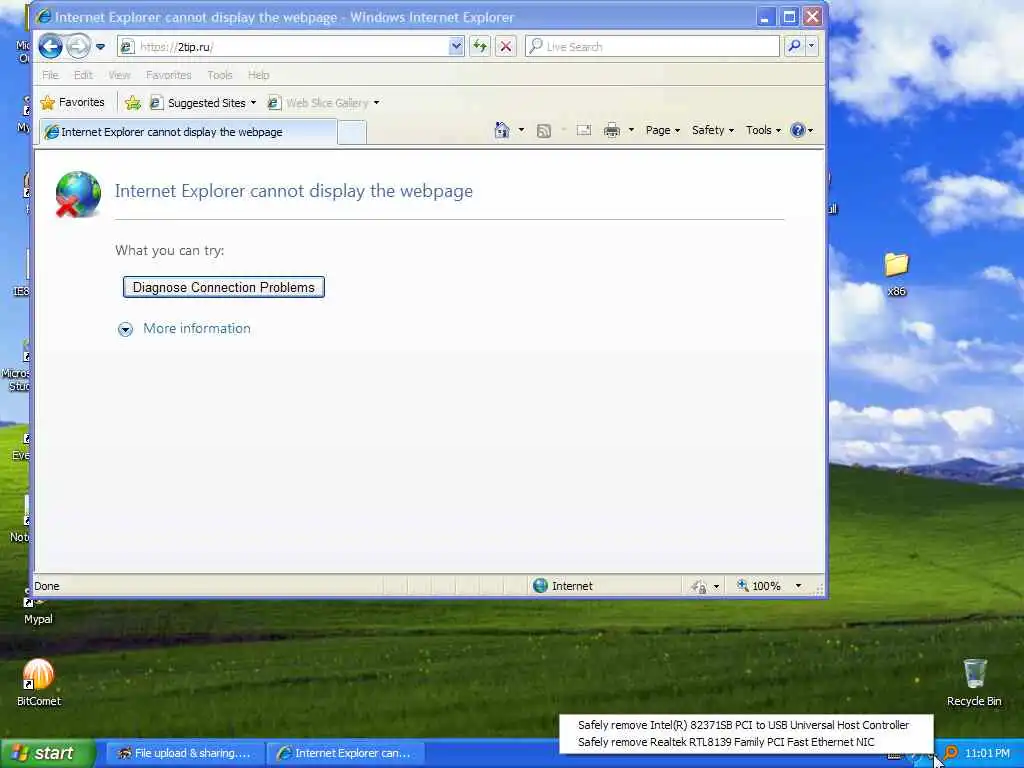Open the Tools command bar menu

[x=763, y=130]
